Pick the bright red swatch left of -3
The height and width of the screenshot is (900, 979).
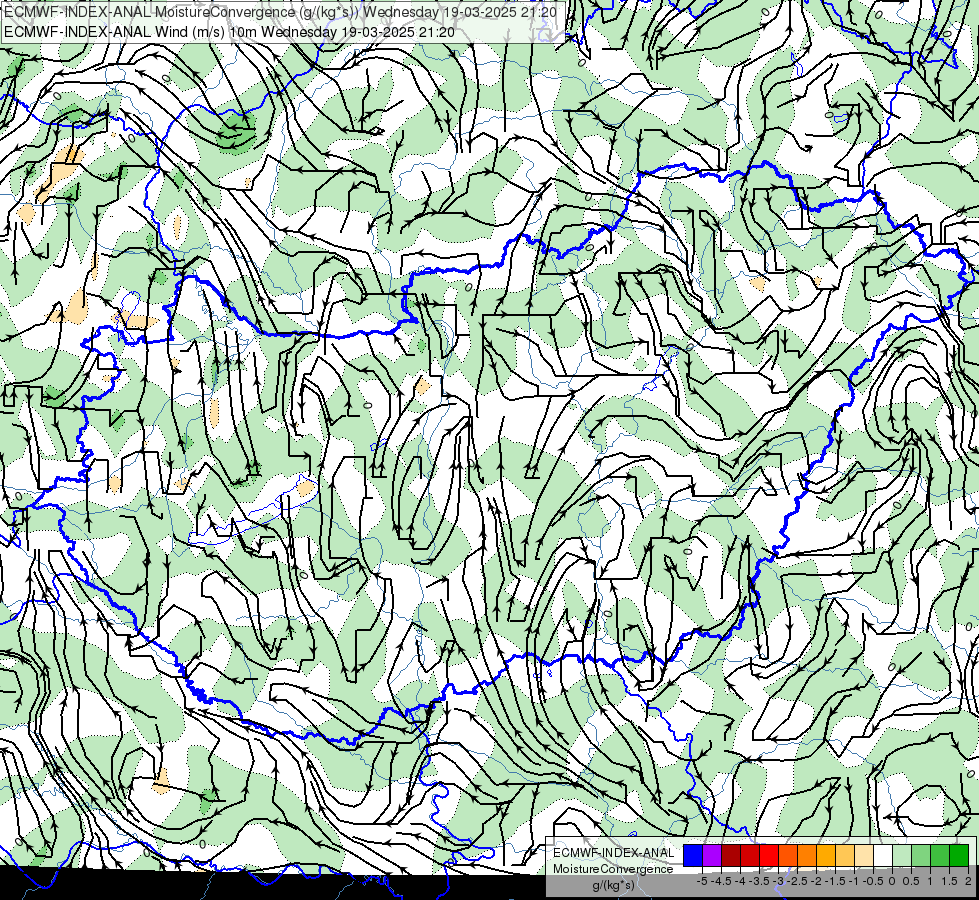tap(769, 856)
